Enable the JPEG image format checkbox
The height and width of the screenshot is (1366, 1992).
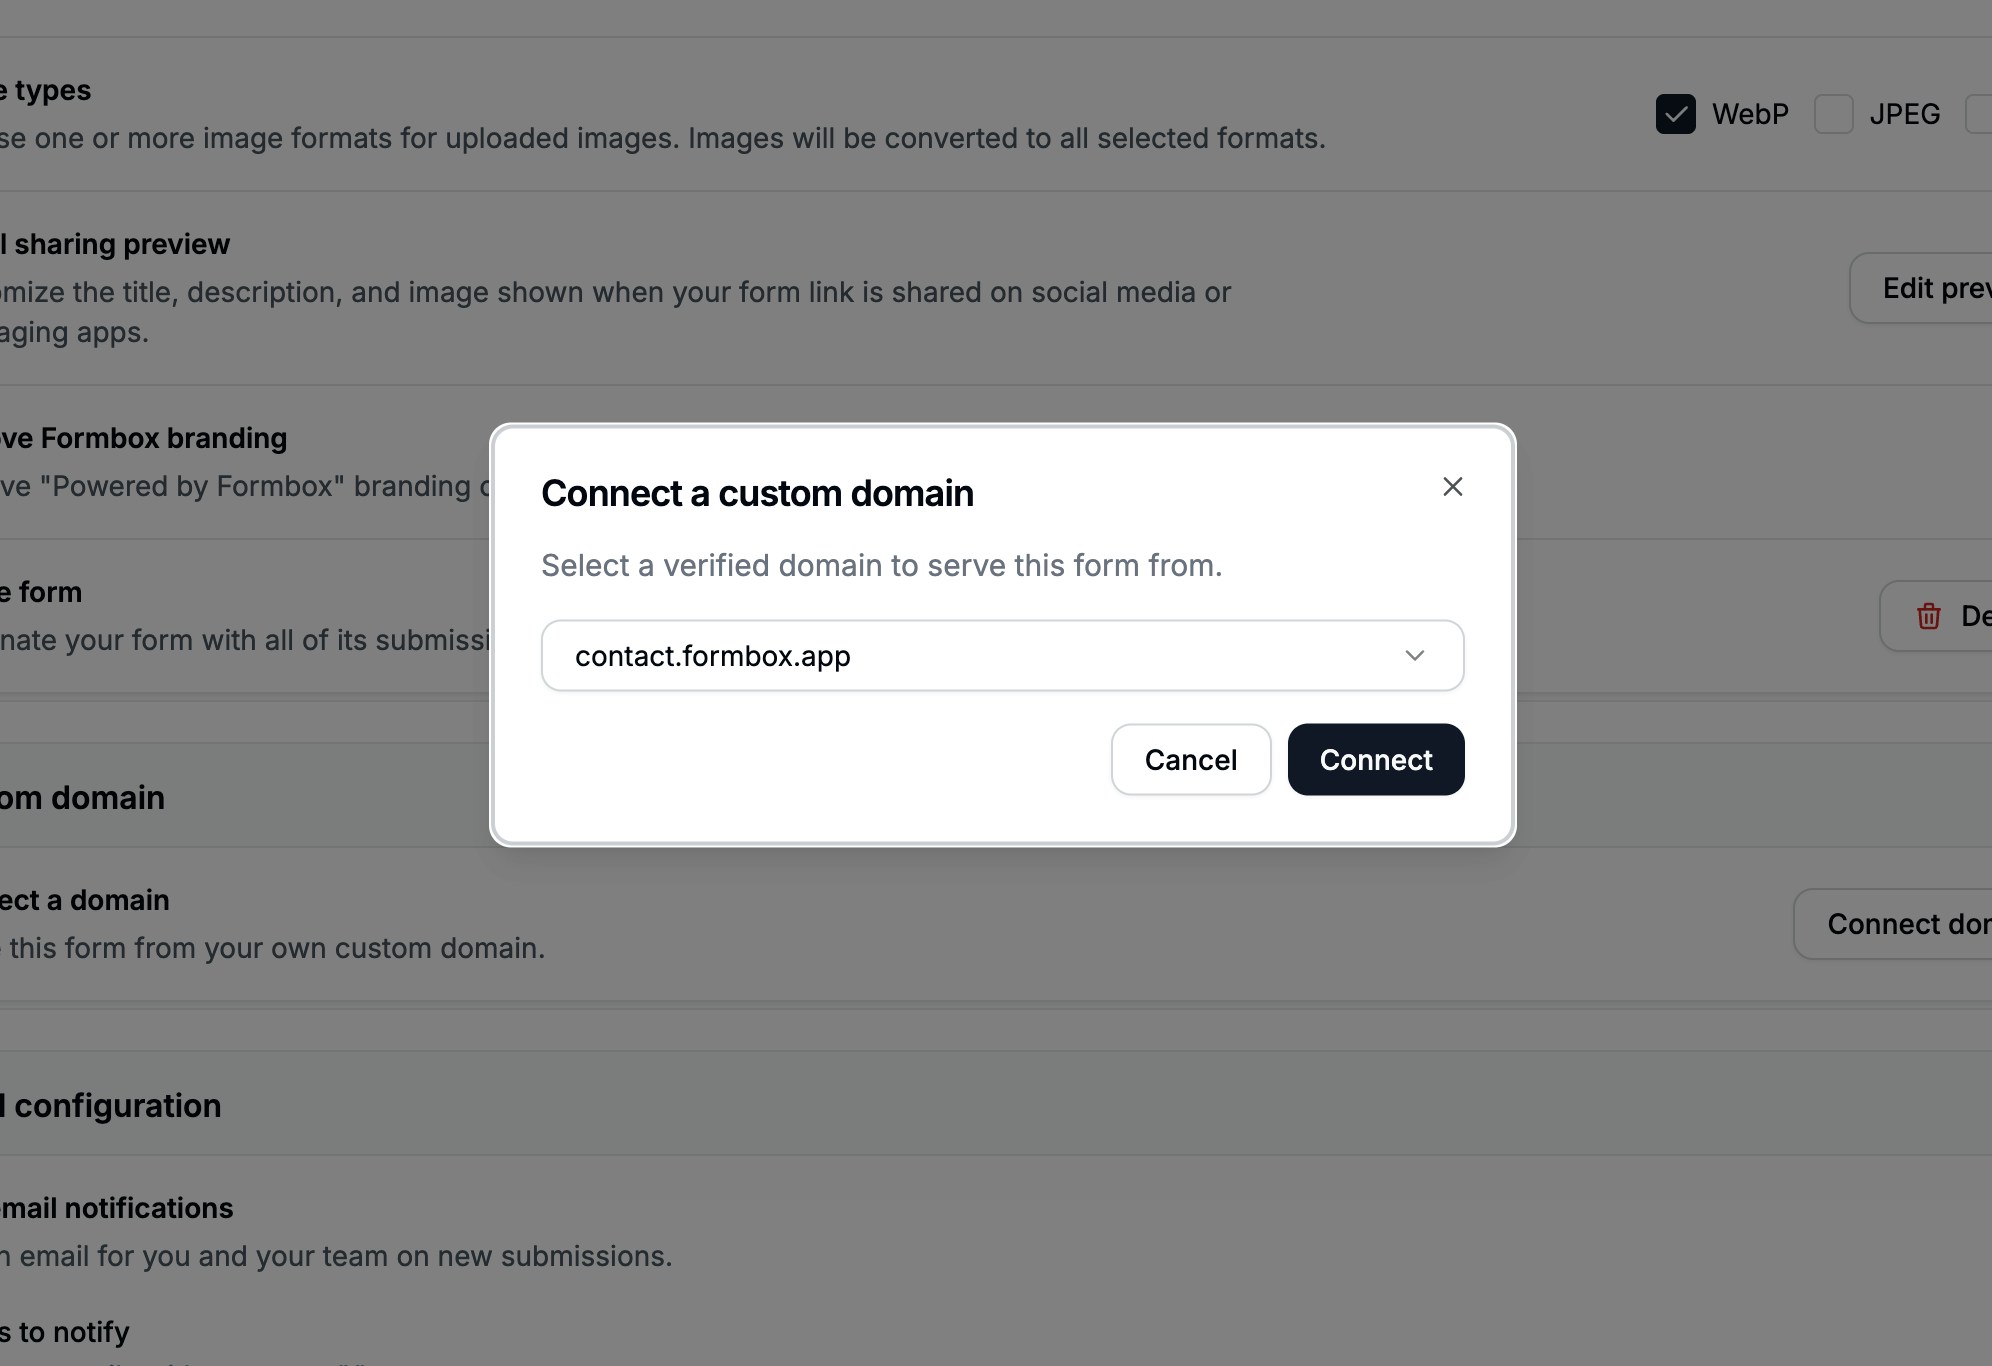pyautogui.click(x=1833, y=114)
